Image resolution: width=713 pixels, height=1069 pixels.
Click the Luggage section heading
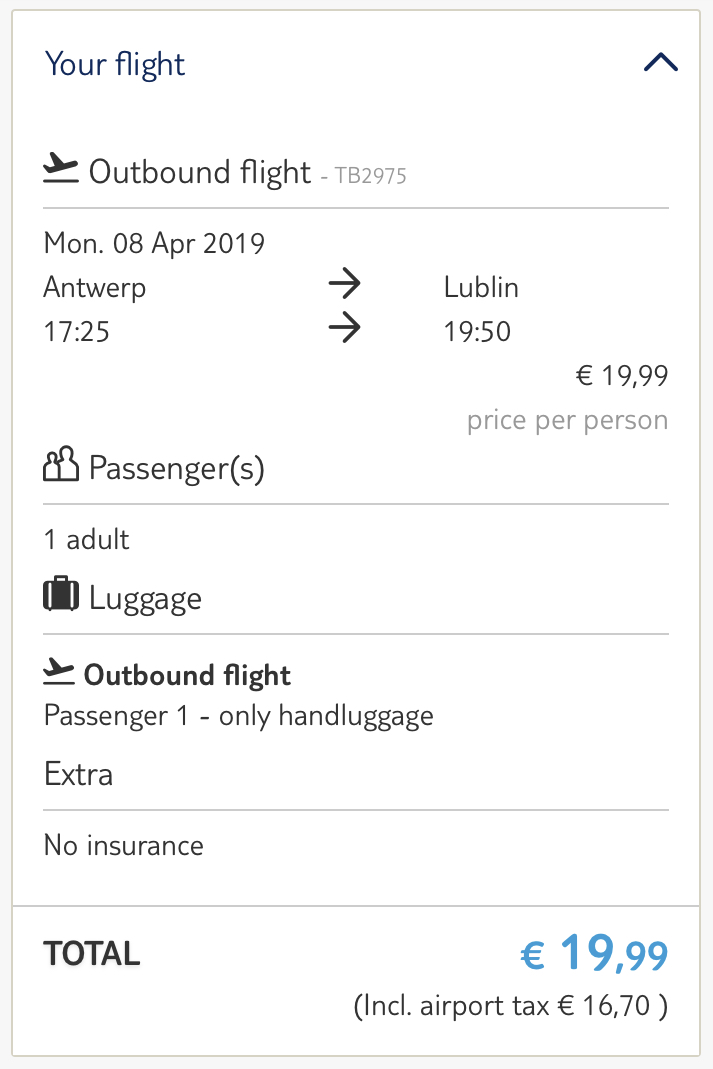pyautogui.click(x=145, y=599)
